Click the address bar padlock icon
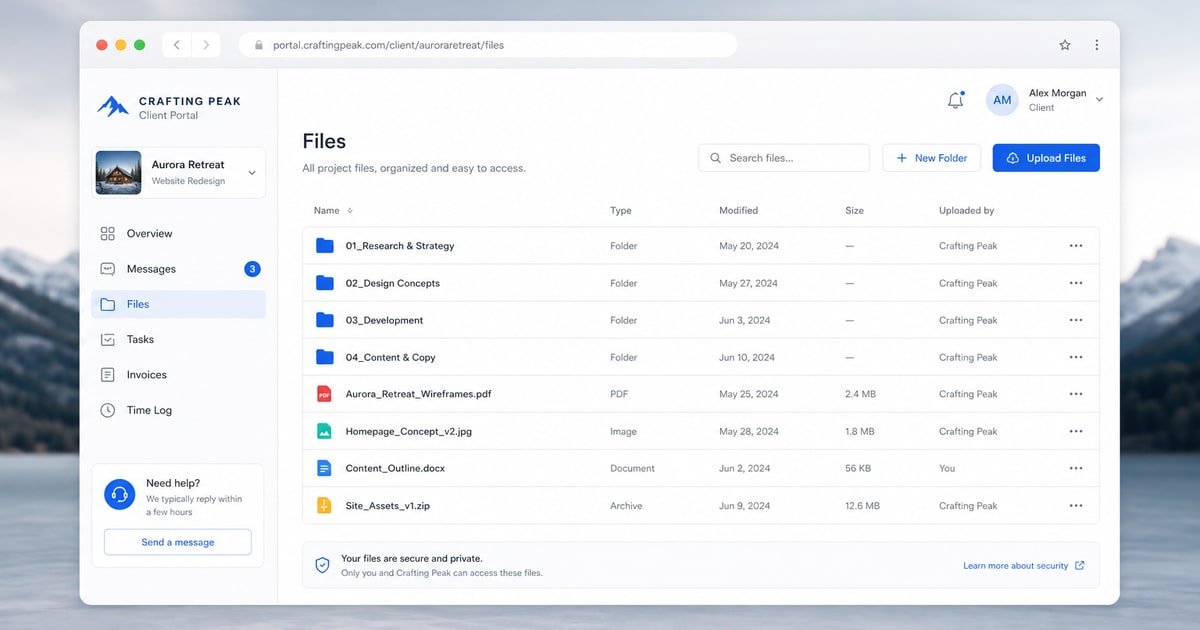This screenshot has width=1200, height=630. [x=258, y=45]
